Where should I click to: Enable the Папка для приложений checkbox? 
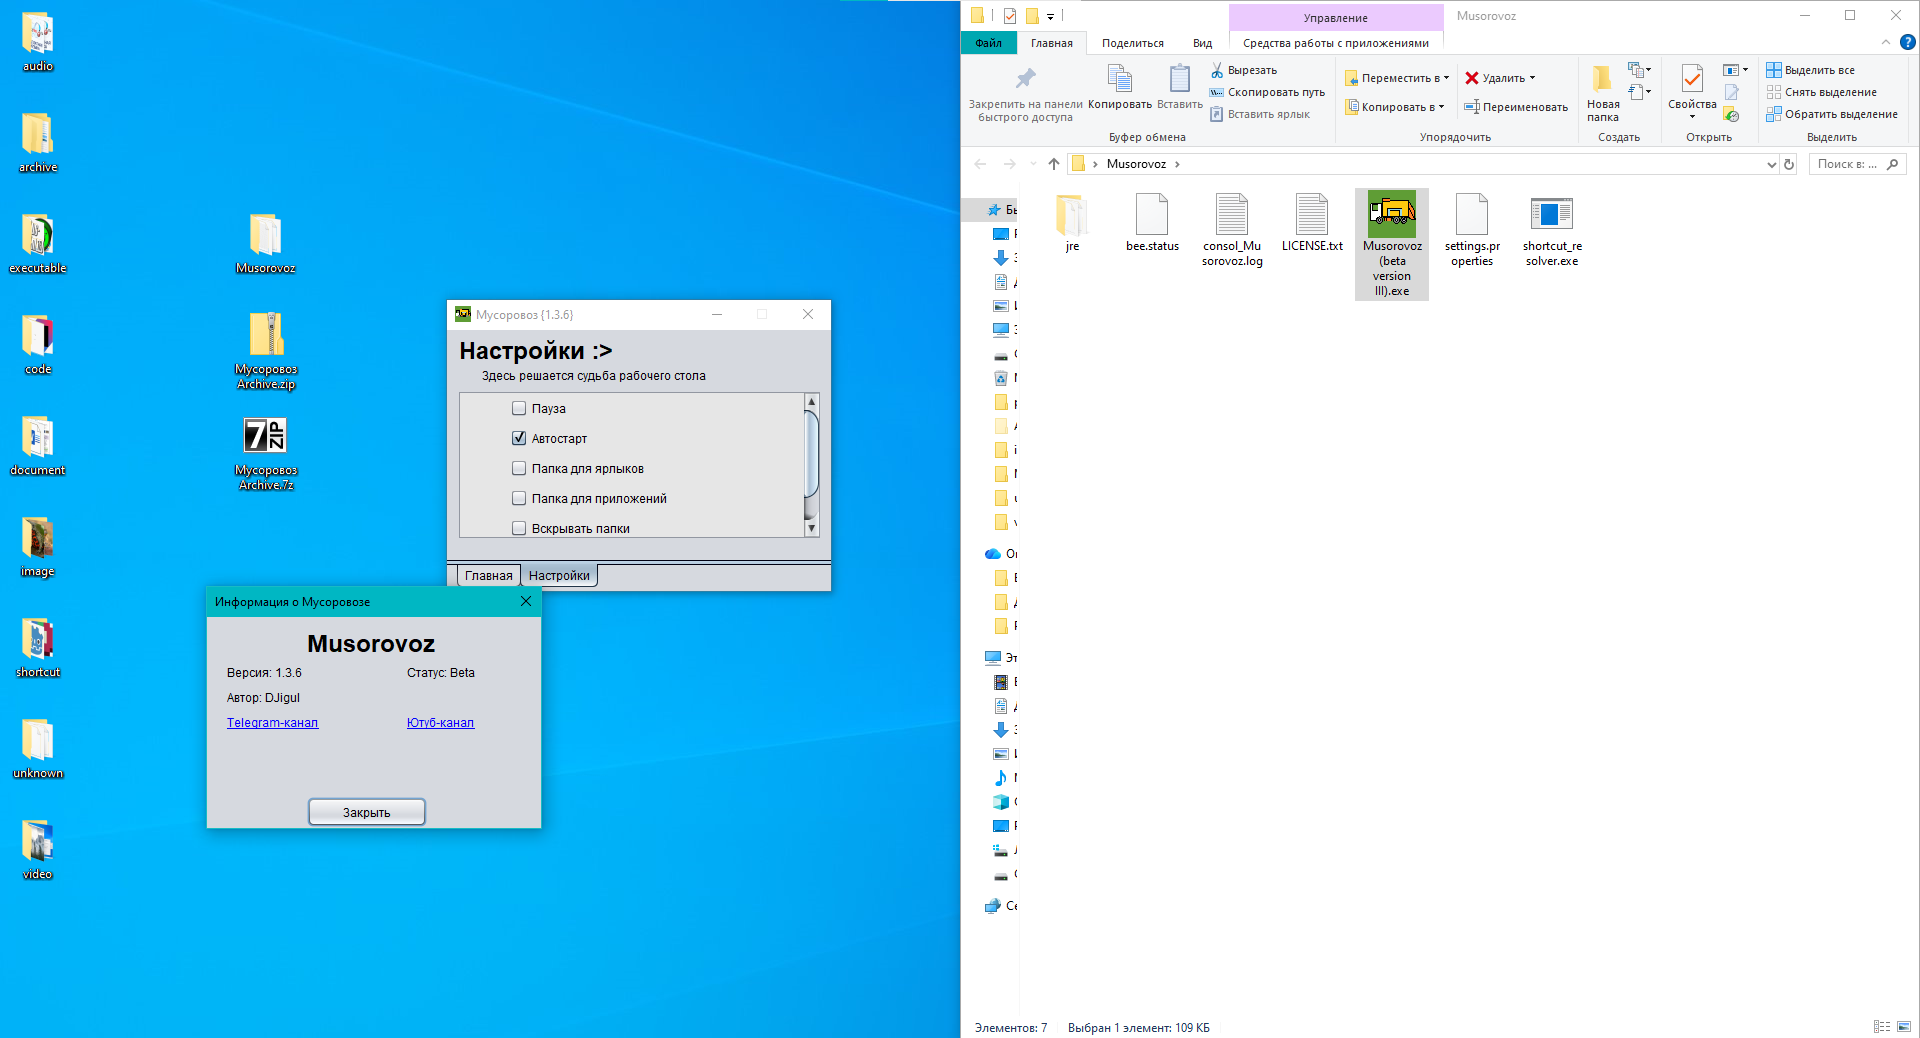coord(519,498)
